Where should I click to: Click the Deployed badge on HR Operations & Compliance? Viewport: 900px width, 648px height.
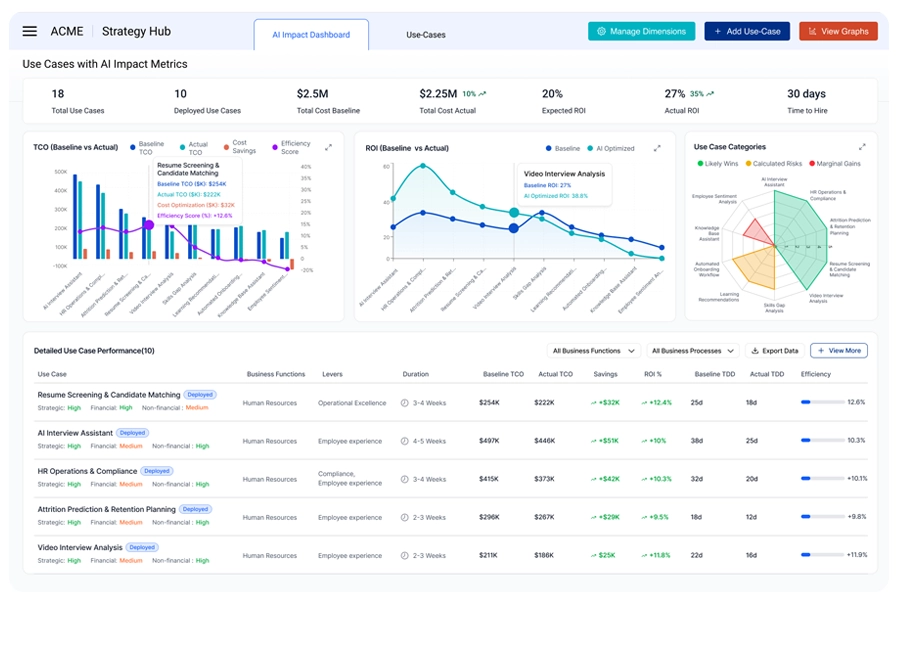click(x=156, y=470)
